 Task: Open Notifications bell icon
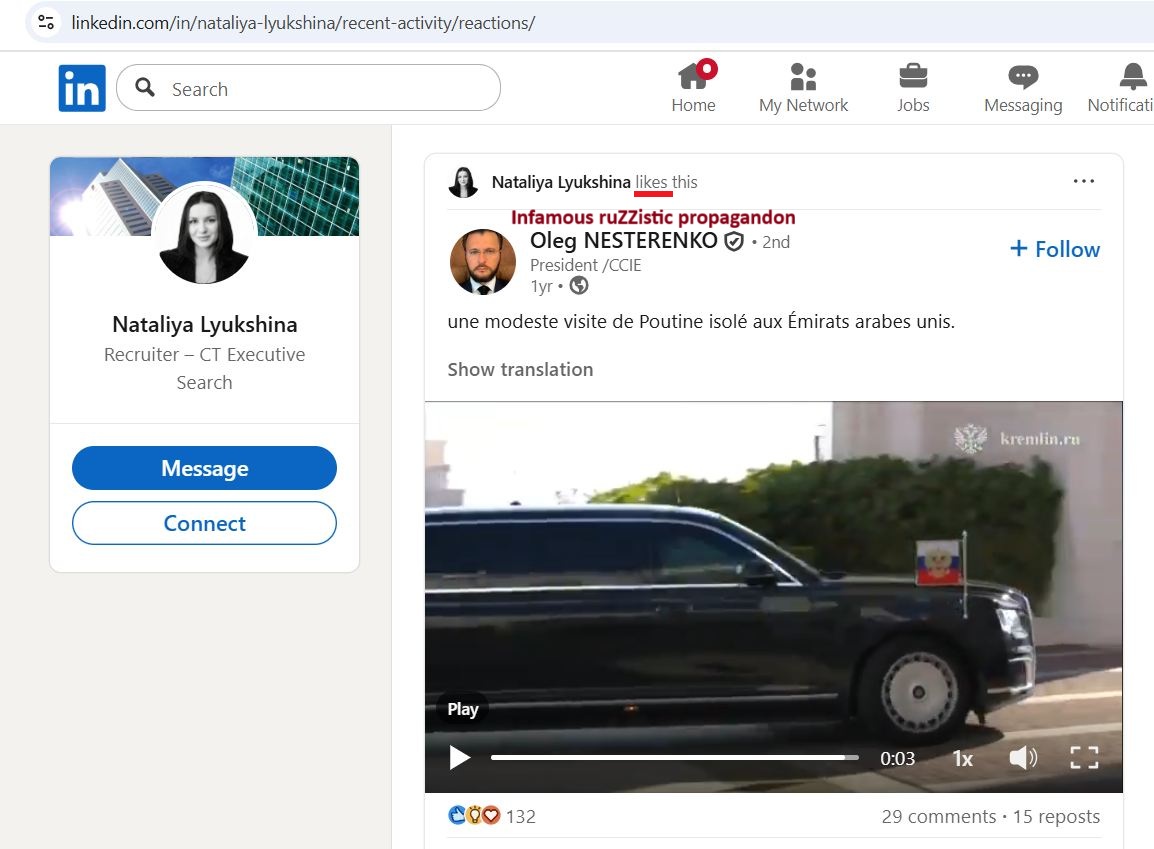1132,77
